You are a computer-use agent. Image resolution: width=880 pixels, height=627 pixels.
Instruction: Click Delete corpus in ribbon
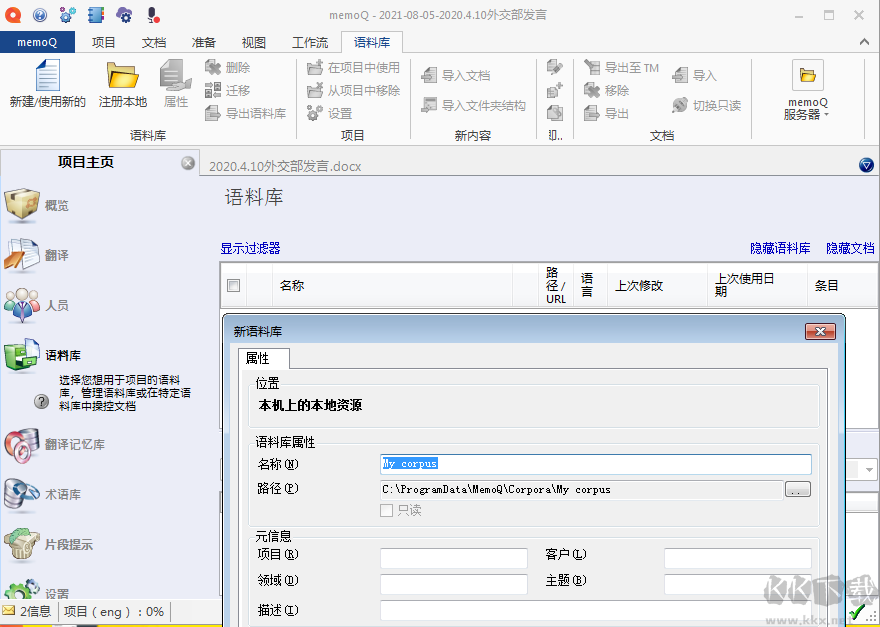coord(227,67)
